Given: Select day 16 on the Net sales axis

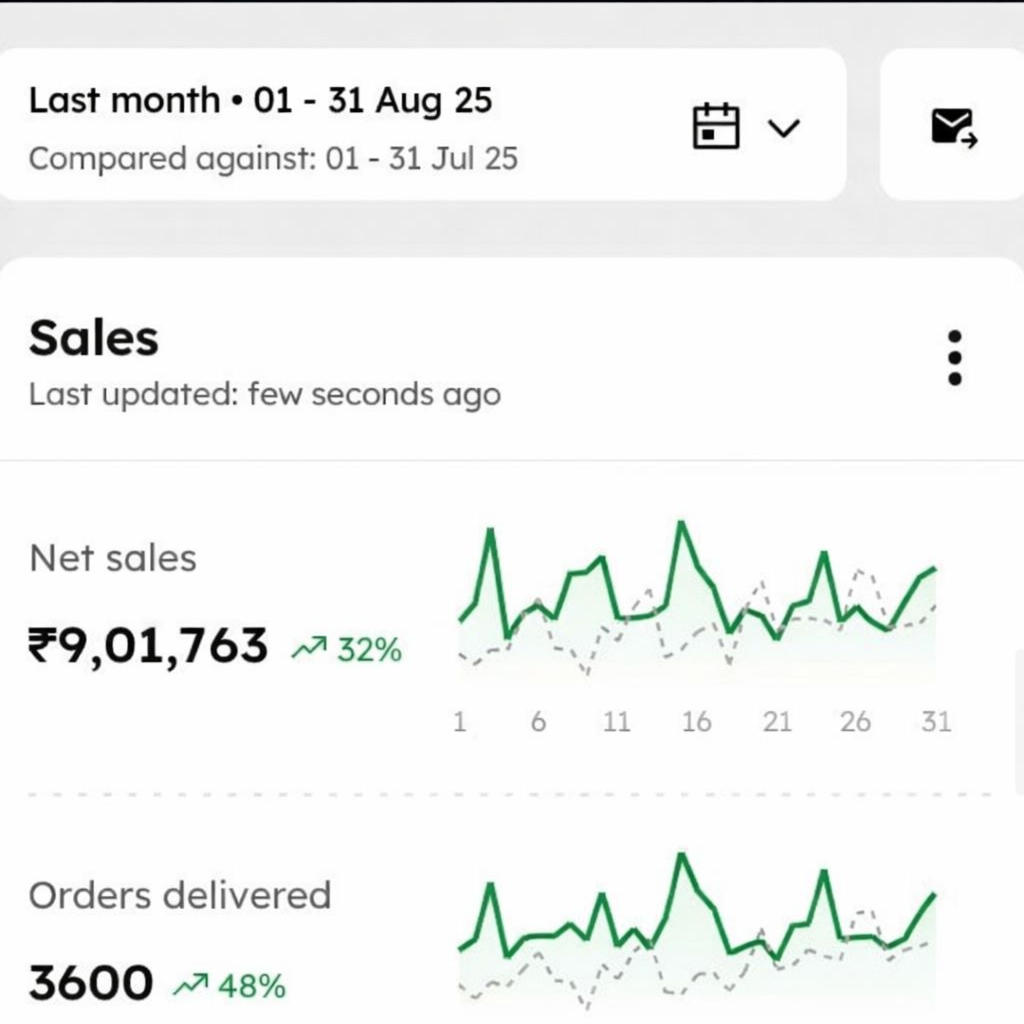Looking at the screenshot, I should (x=696, y=722).
